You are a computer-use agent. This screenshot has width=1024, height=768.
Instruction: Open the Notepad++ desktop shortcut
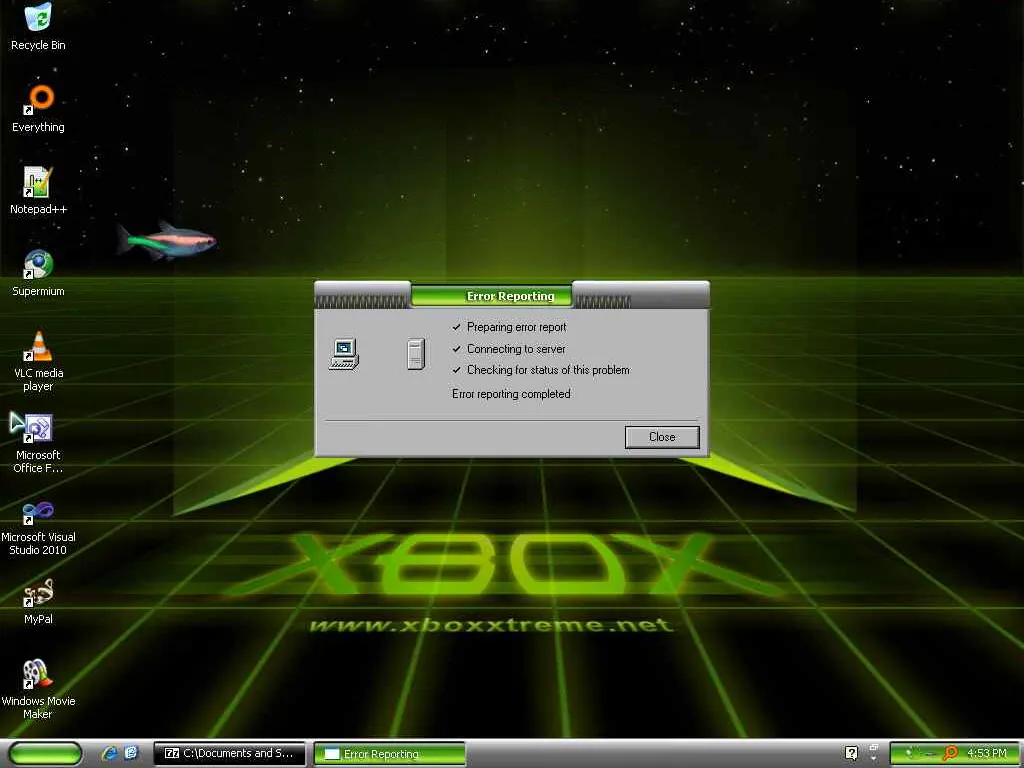coord(38,191)
